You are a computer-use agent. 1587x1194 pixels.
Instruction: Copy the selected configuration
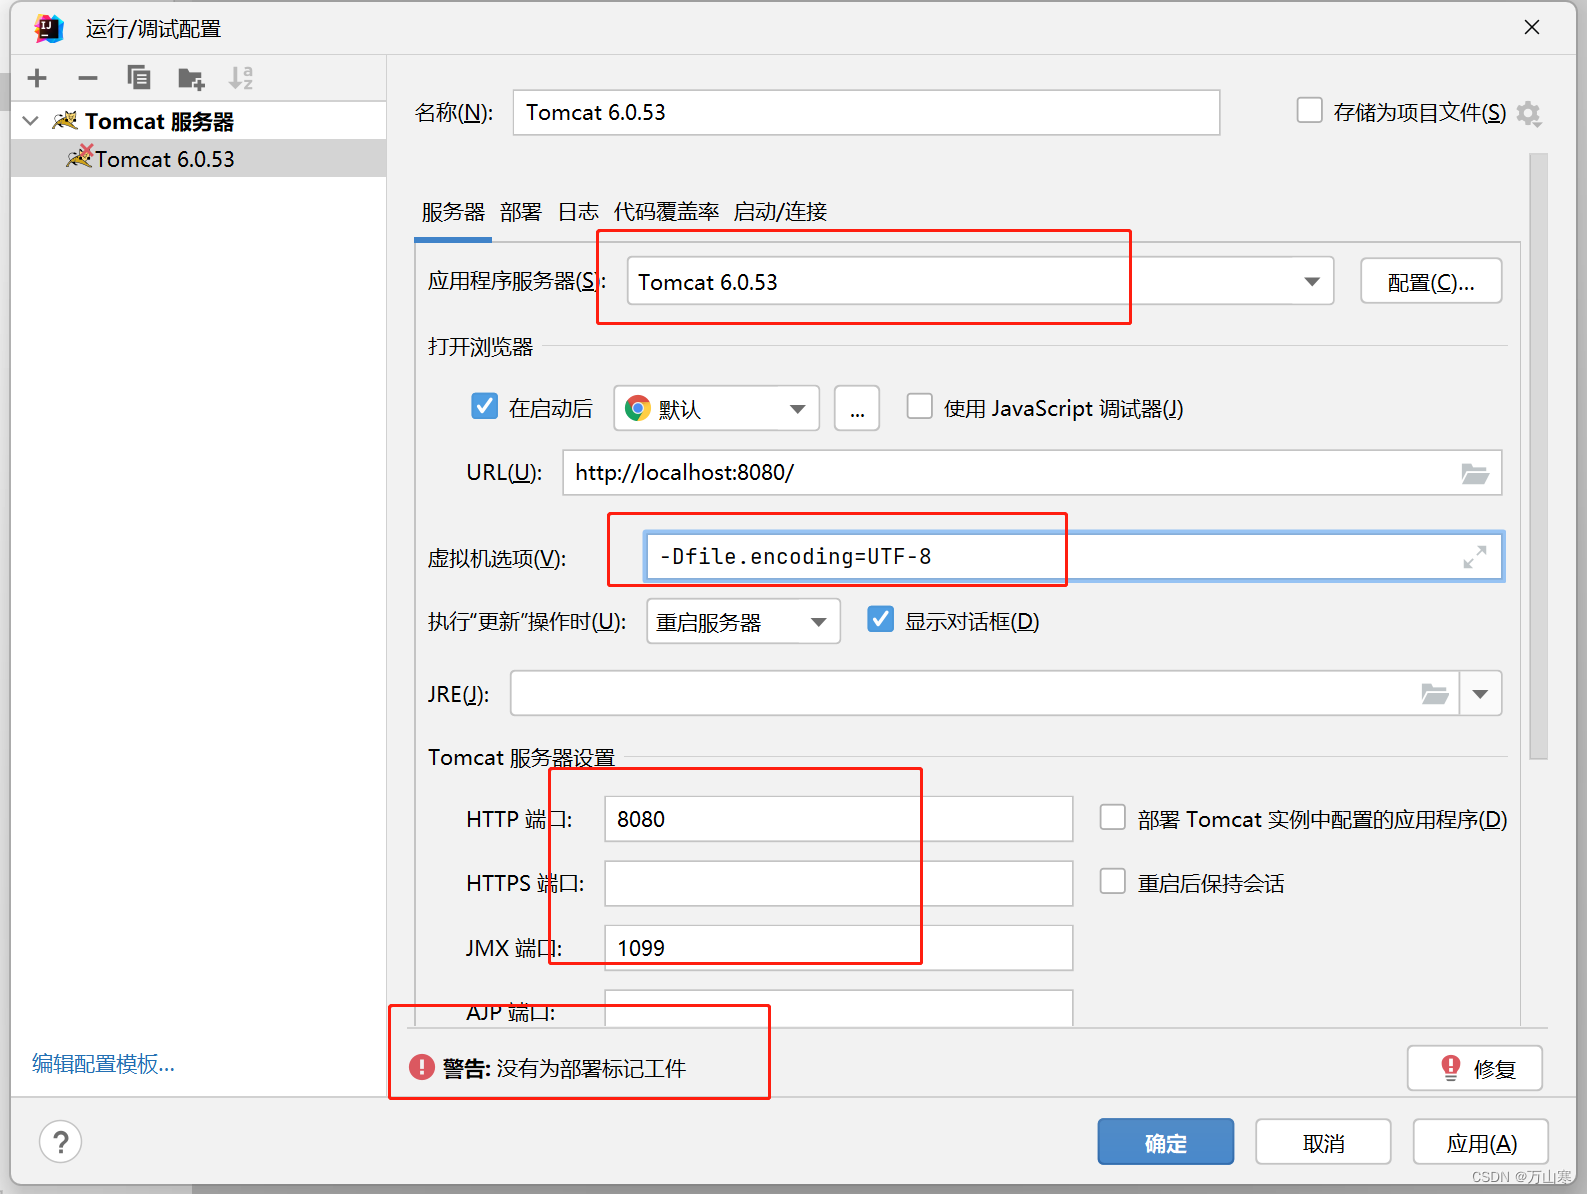click(139, 78)
